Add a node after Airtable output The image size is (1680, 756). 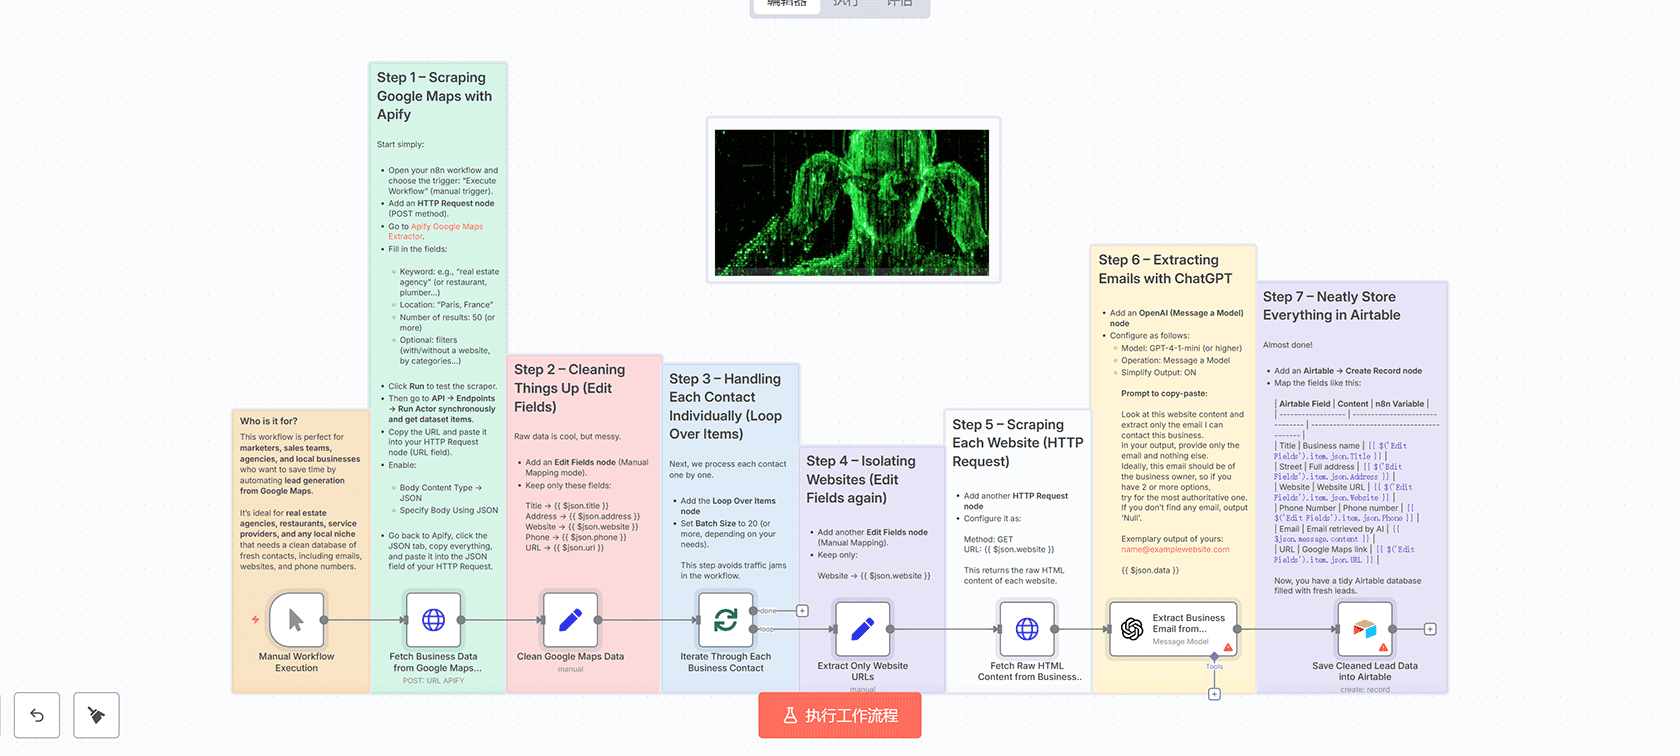pos(1430,629)
